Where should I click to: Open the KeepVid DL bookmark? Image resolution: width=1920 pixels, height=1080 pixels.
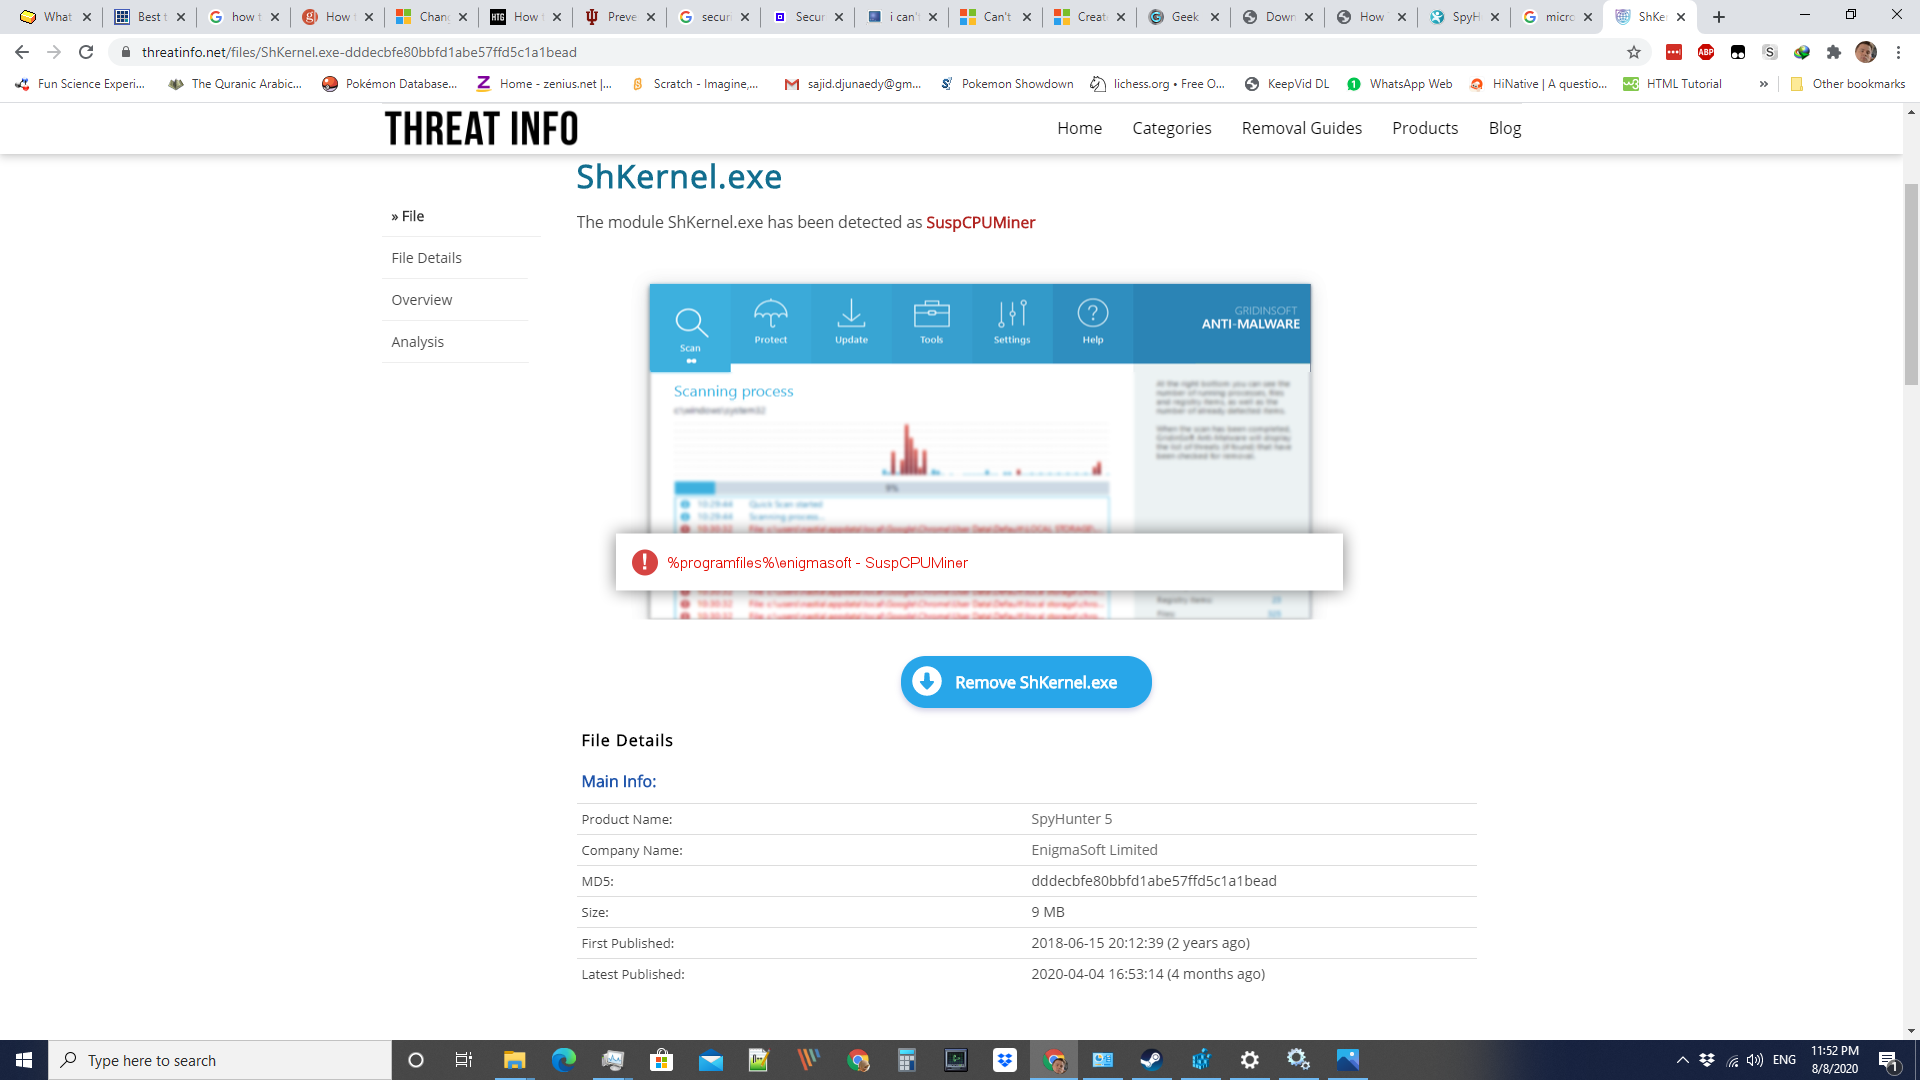[x=1287, y=84]
